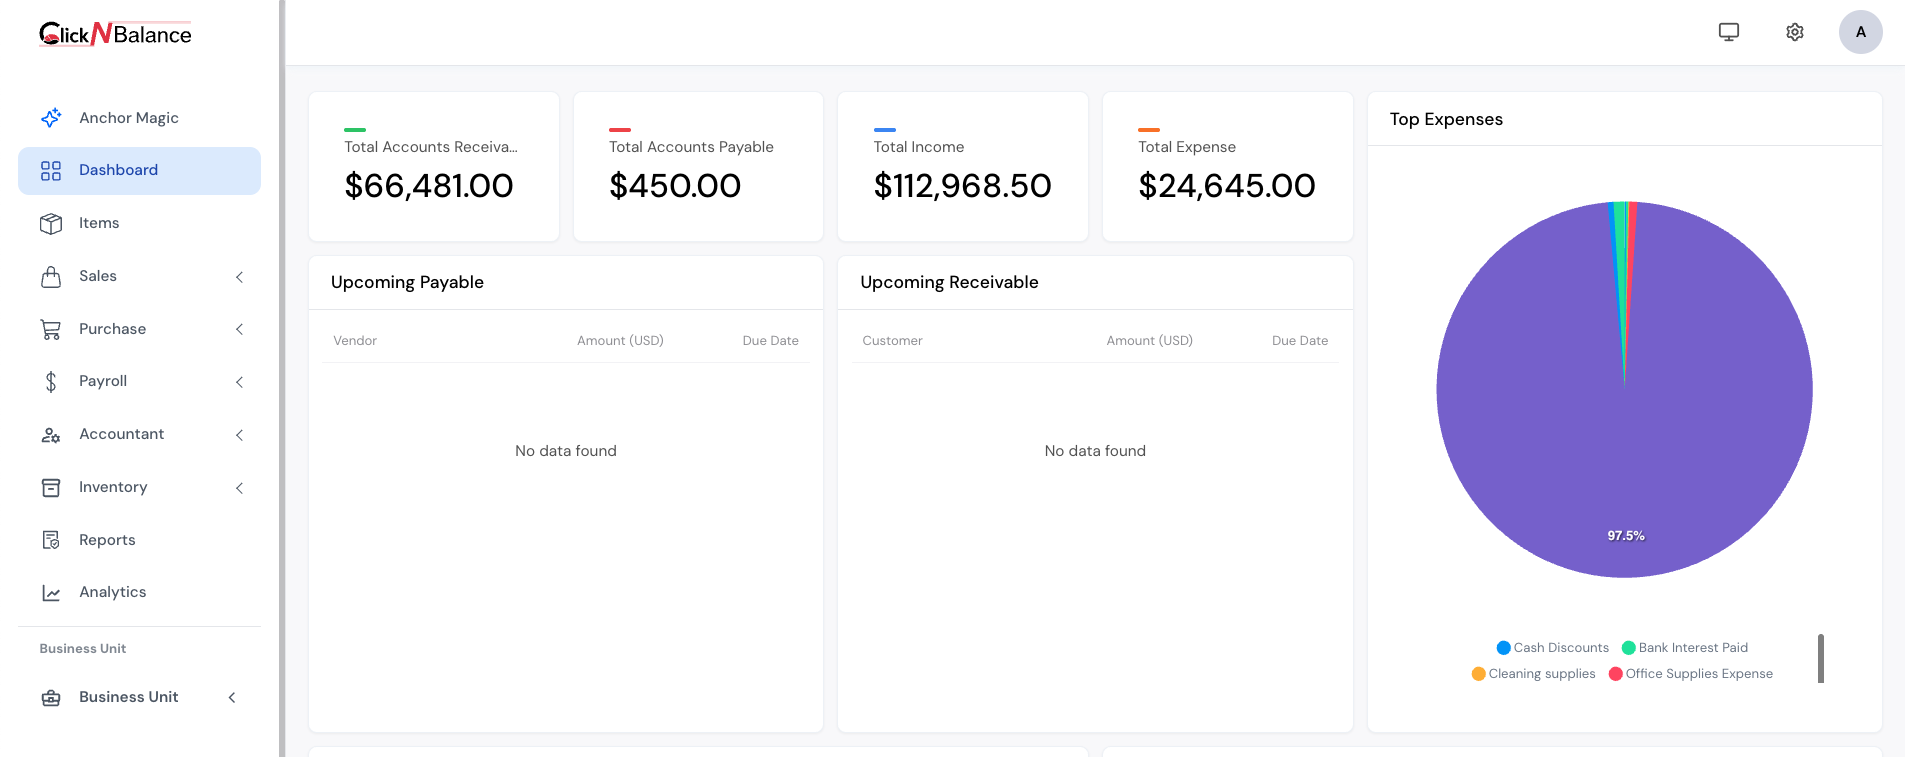Expand the Purchase submenu chevron

(x=240, y=329)
